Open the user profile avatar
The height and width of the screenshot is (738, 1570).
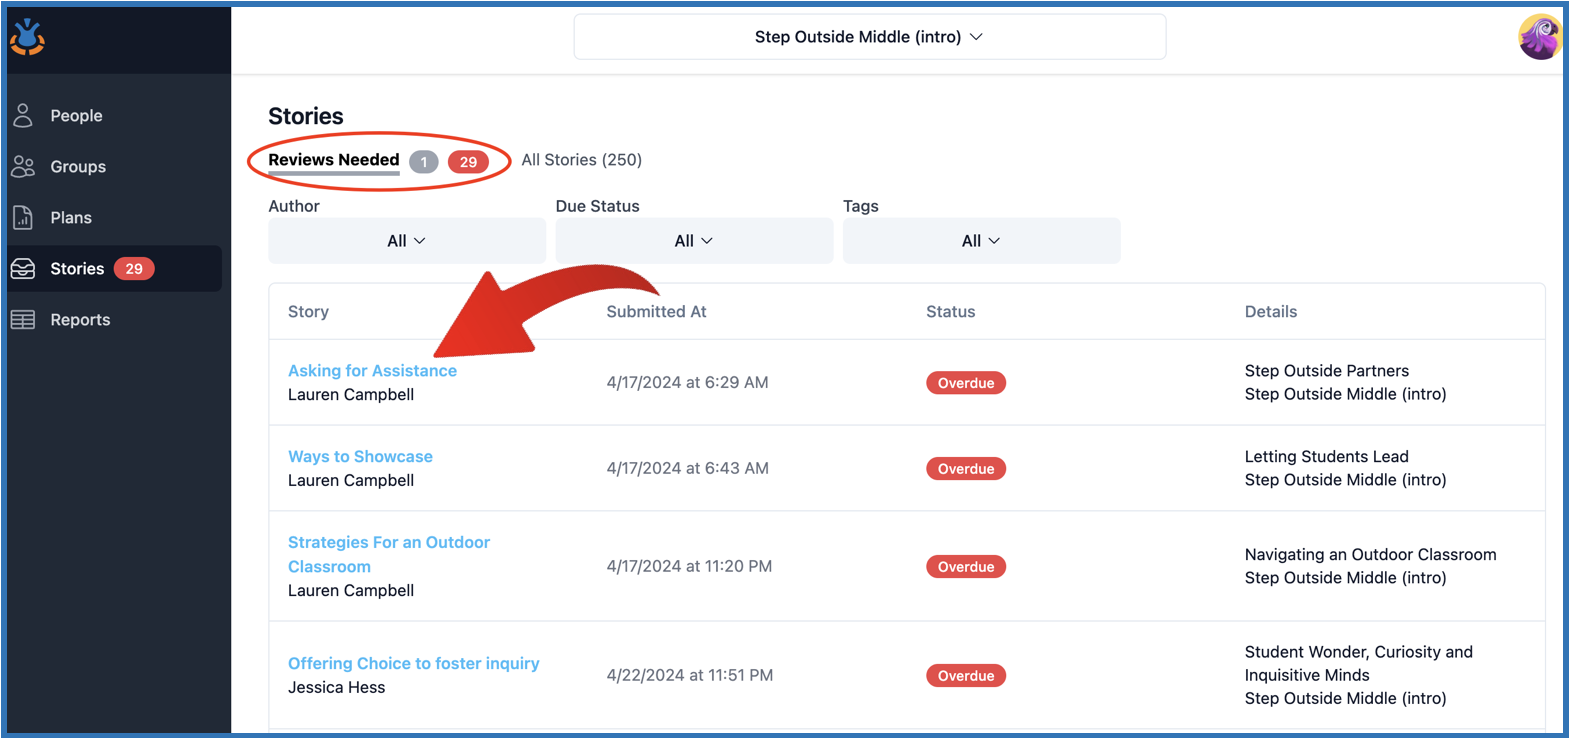(x=1539, y=37)
